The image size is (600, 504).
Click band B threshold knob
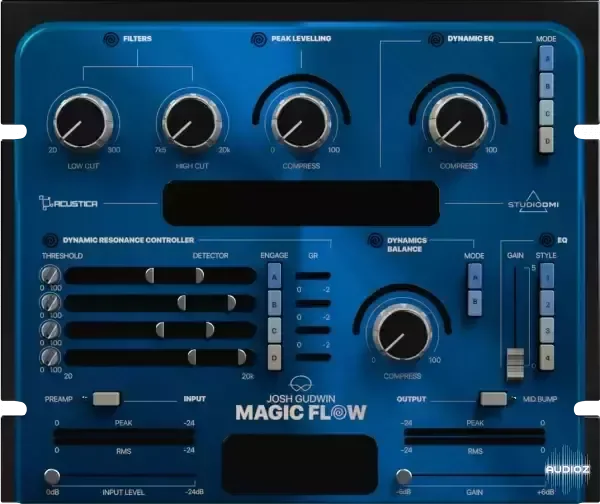click(x=51, y=303)
